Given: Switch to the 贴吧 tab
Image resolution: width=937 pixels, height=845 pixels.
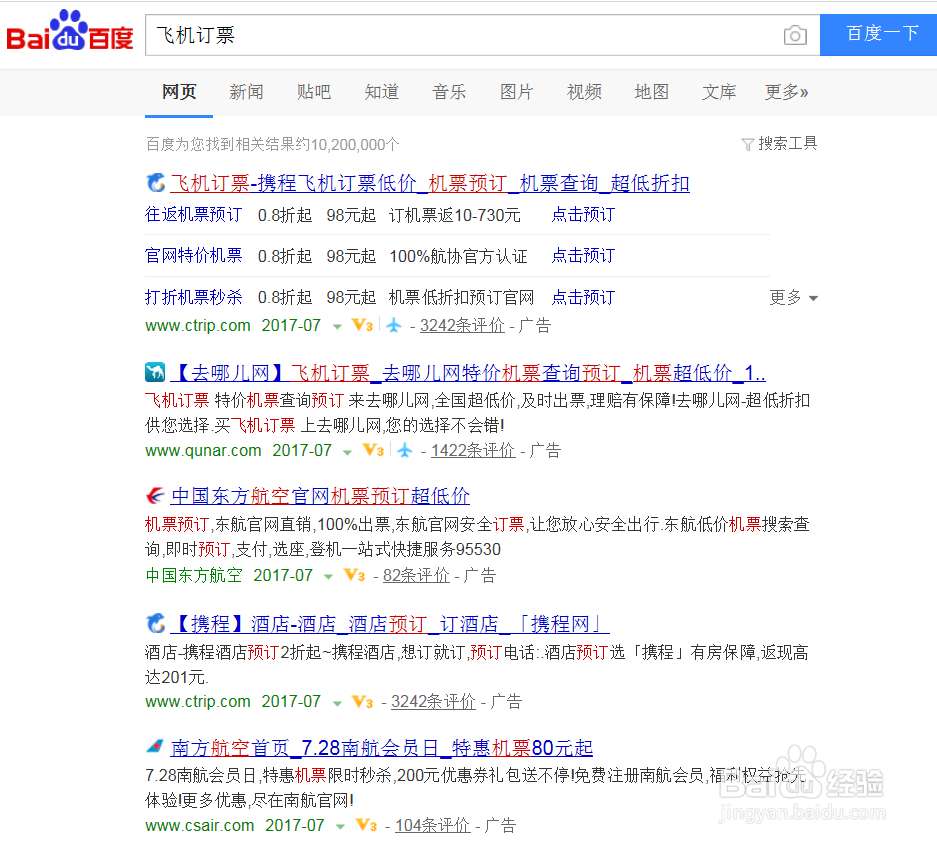Looking at the screenshot, I should coord(314,91).
